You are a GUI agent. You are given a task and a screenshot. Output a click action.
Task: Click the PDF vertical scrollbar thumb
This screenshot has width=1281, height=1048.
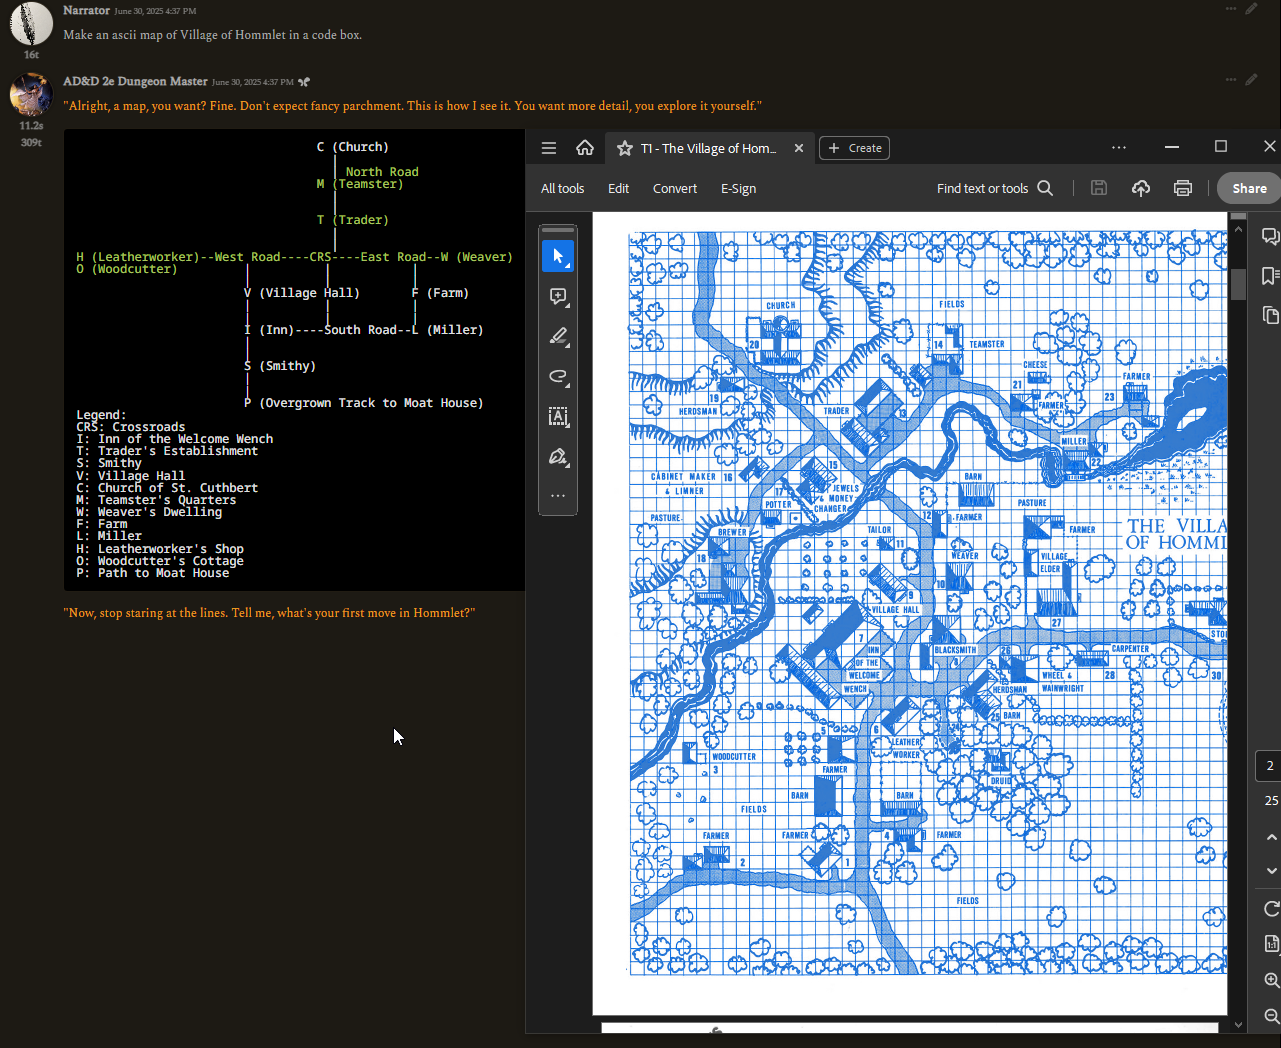point(1238,284)
